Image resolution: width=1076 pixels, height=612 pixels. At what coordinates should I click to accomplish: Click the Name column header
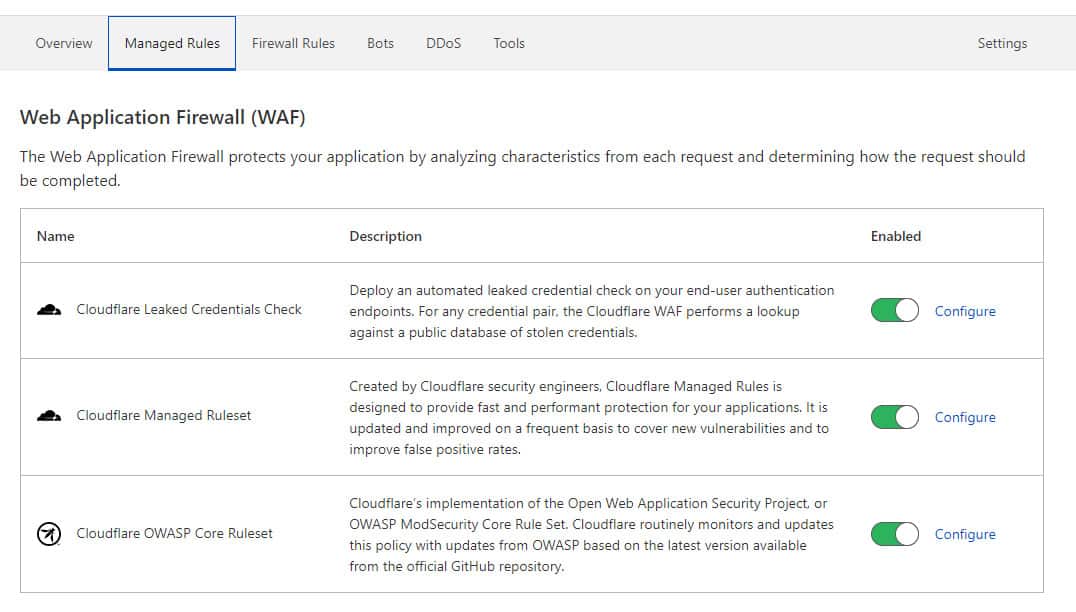point(56,236)
